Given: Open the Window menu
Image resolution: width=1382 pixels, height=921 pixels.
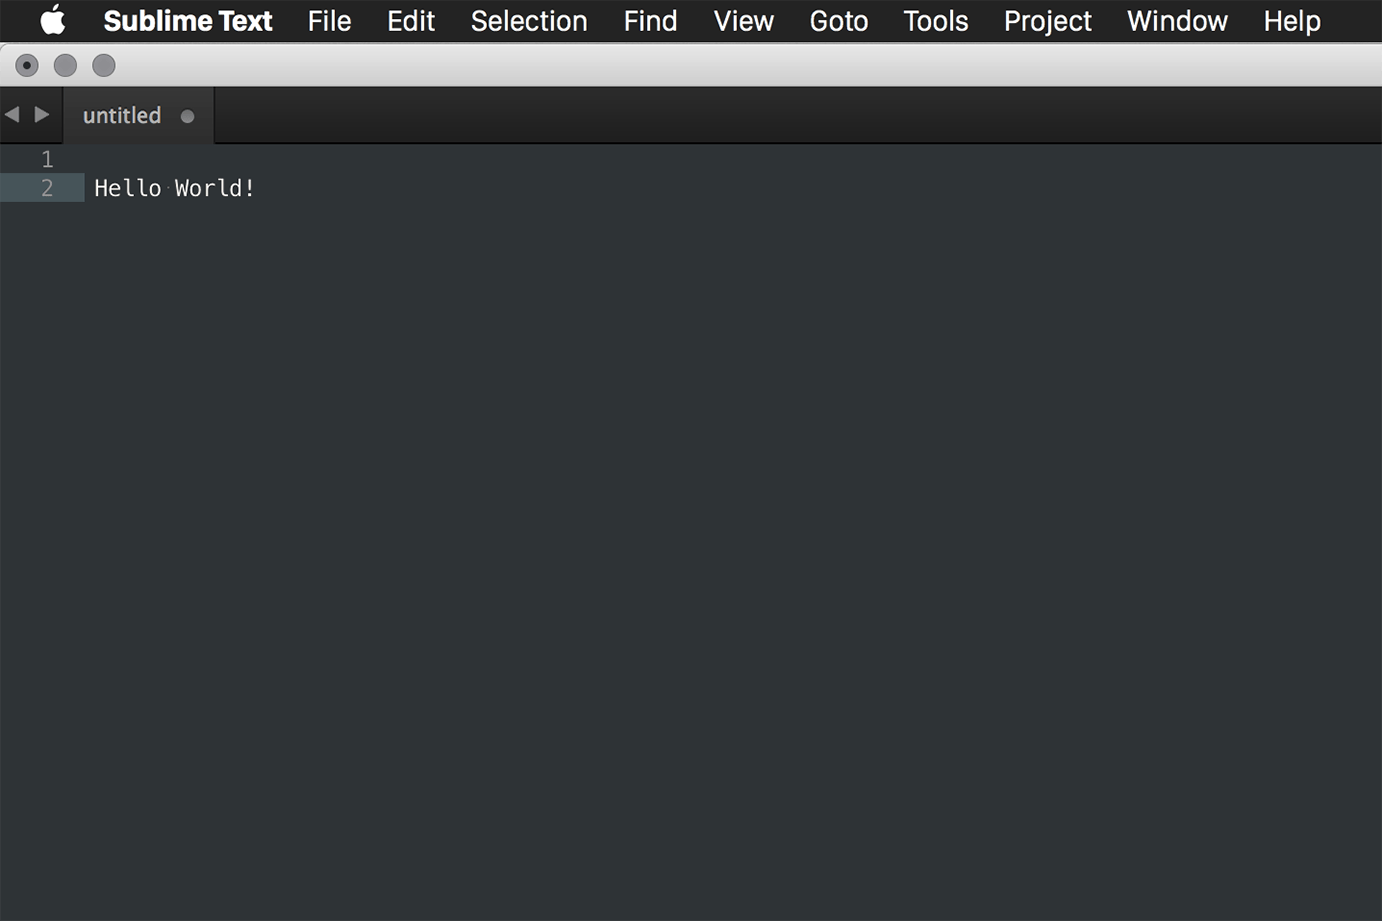Looking at the screenshot, I should click(x=1177, y=21).
